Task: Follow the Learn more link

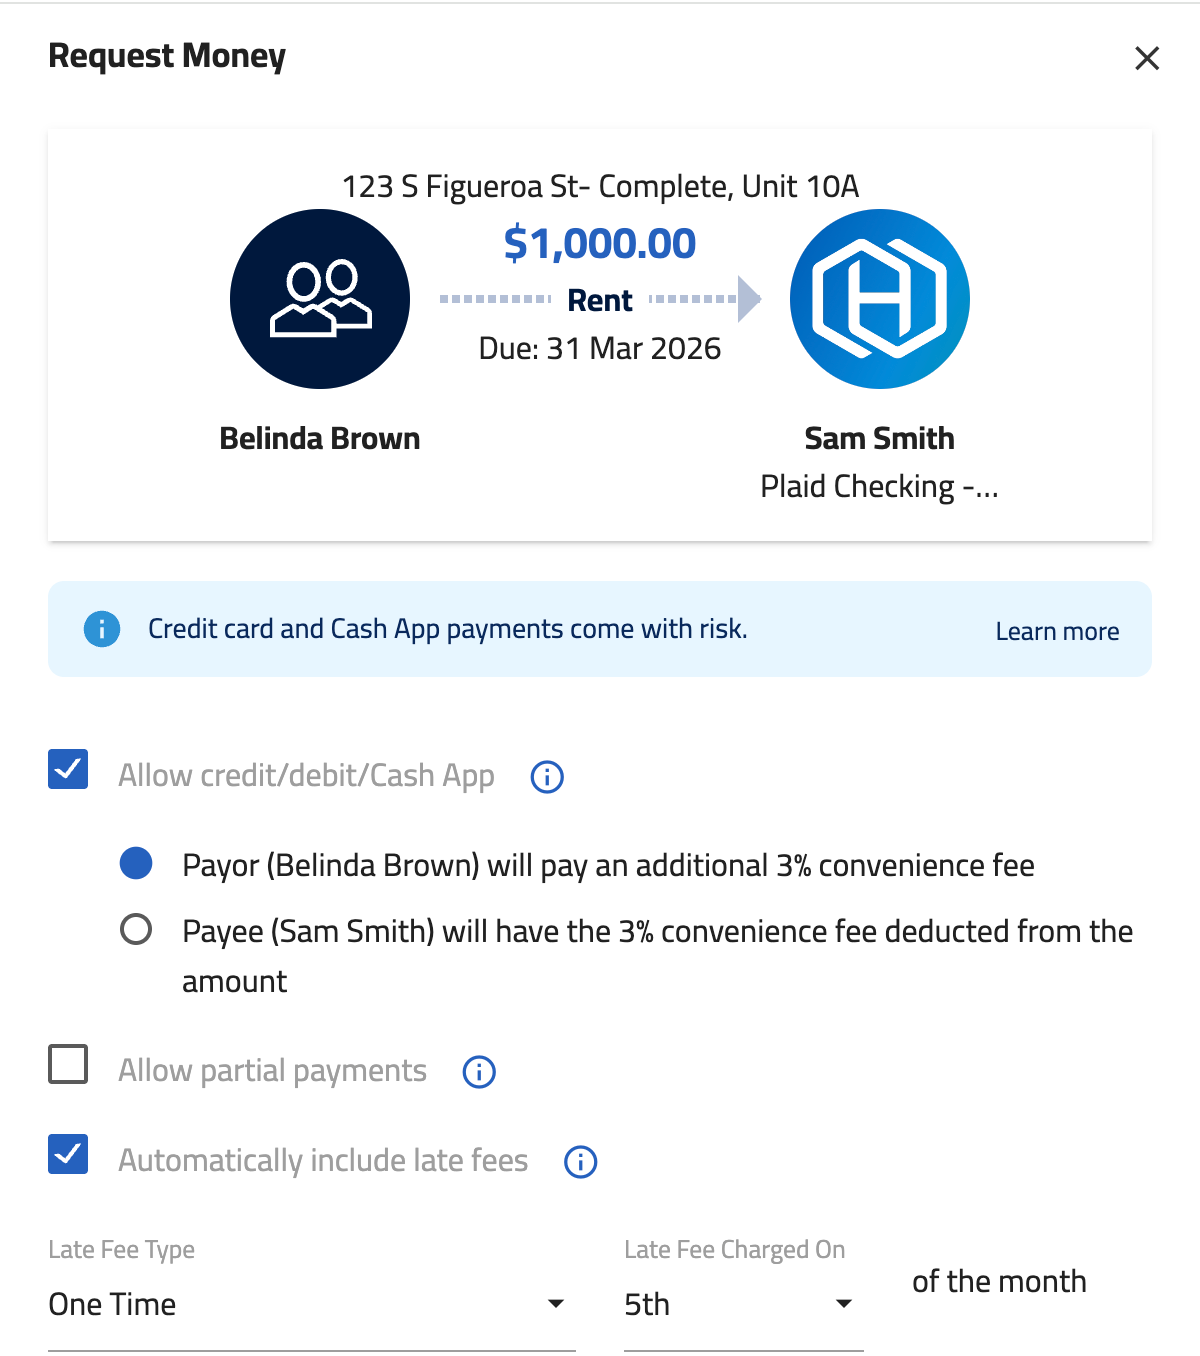Action: pos(1057,631)
